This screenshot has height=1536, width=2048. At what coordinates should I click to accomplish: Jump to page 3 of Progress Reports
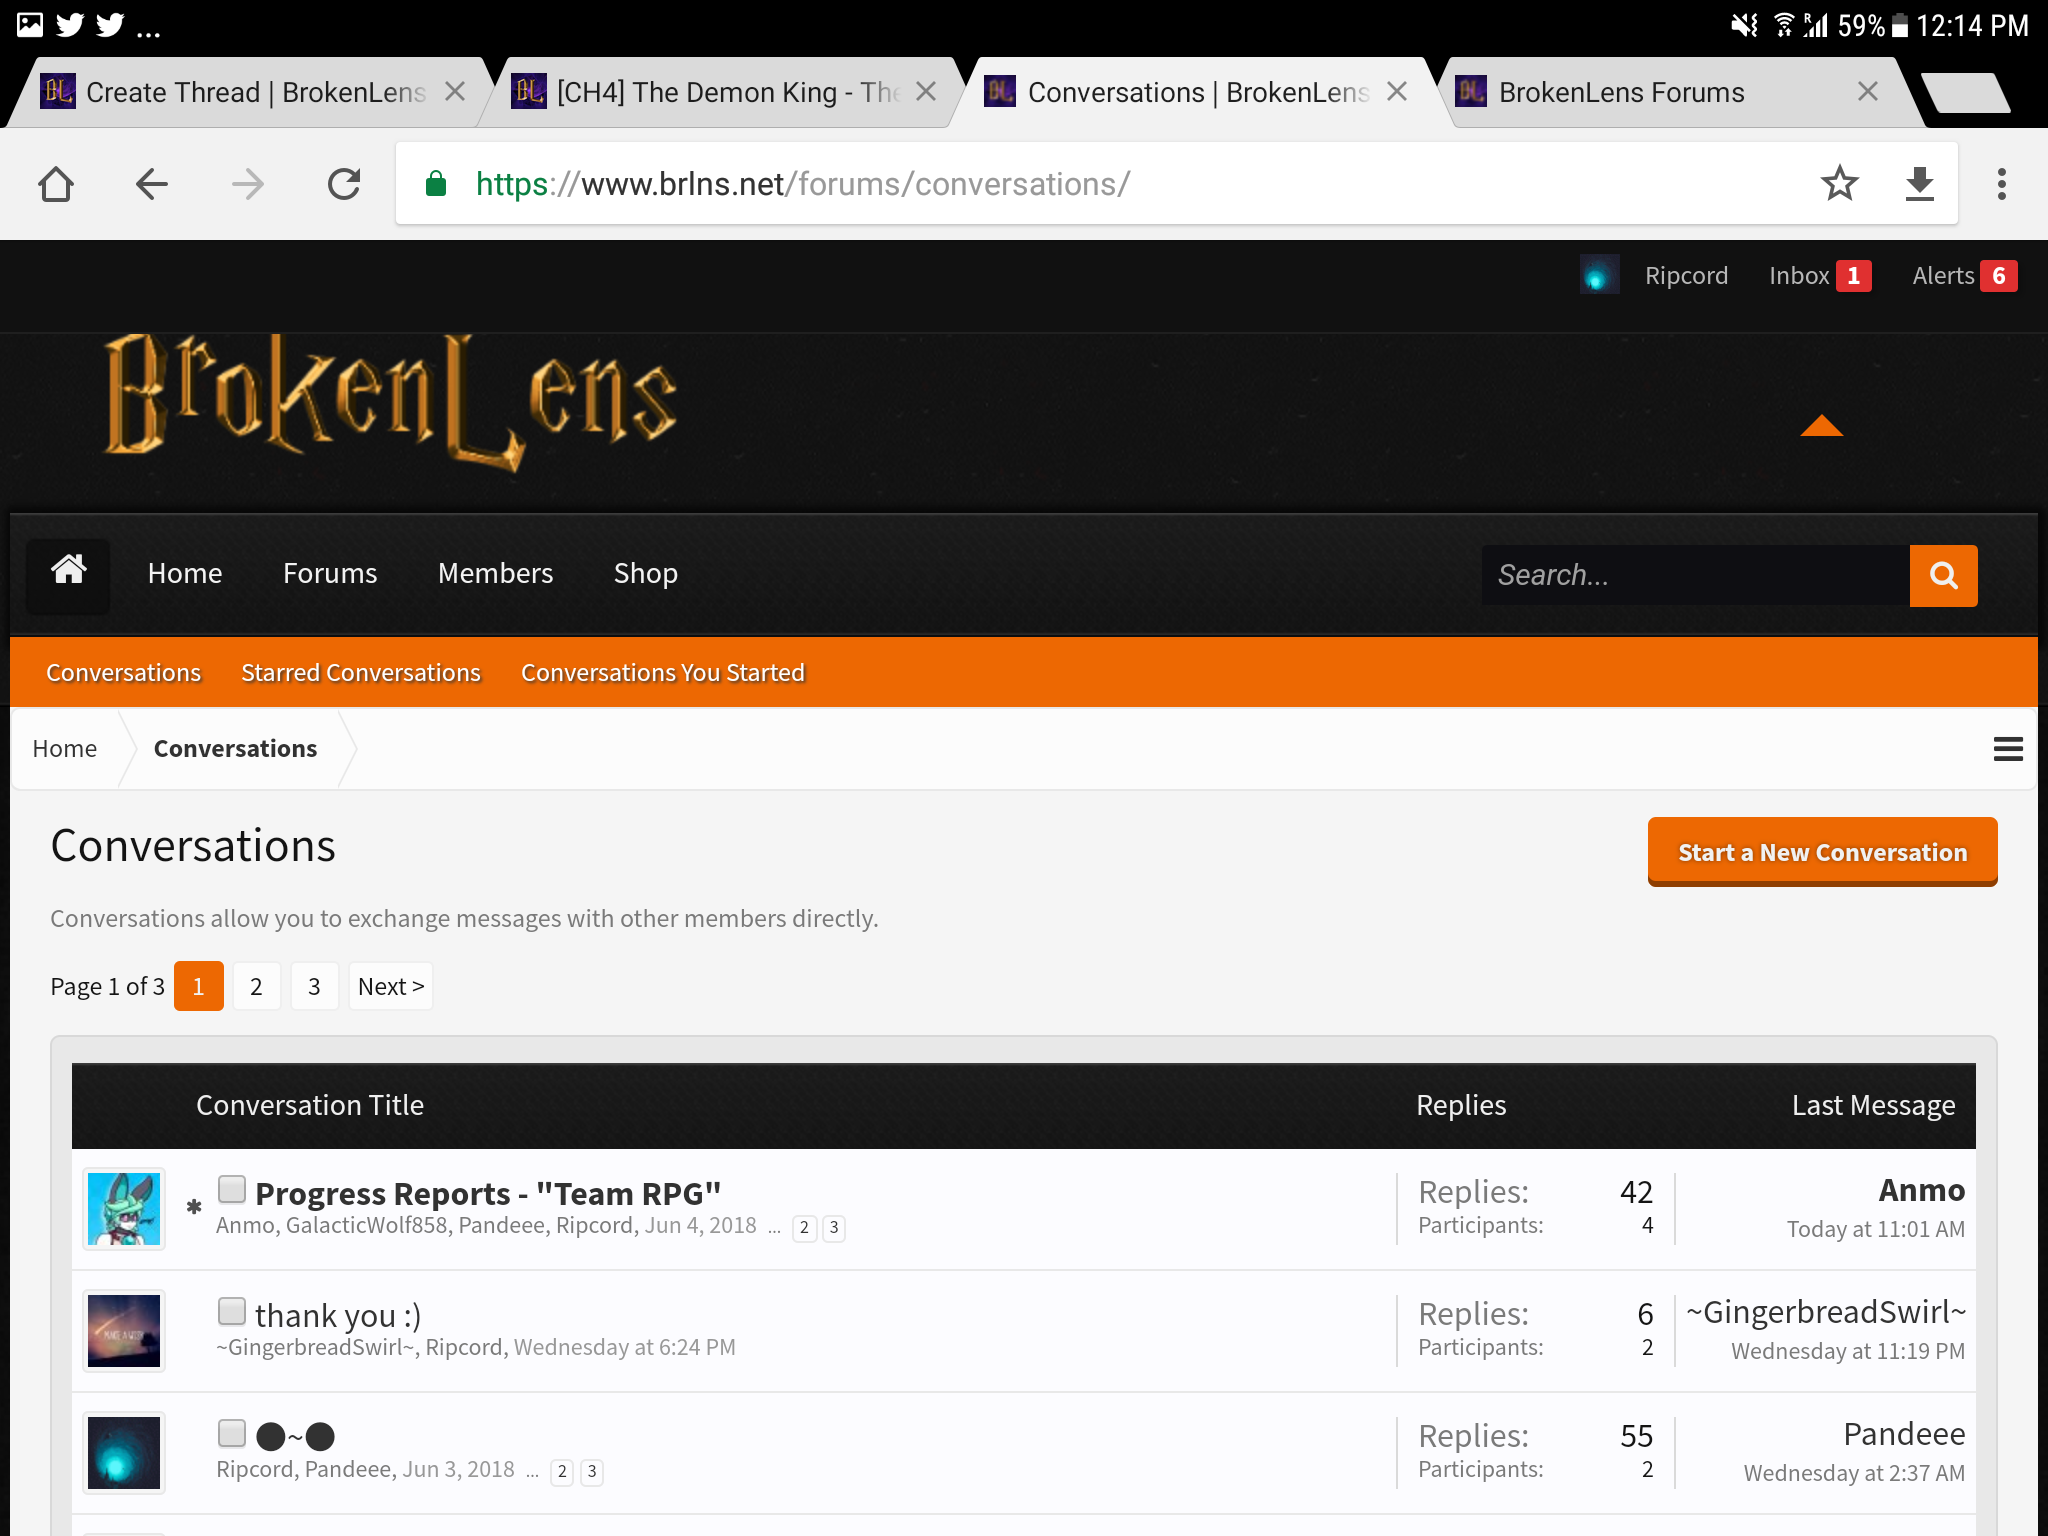click(x=834, y=1228)
